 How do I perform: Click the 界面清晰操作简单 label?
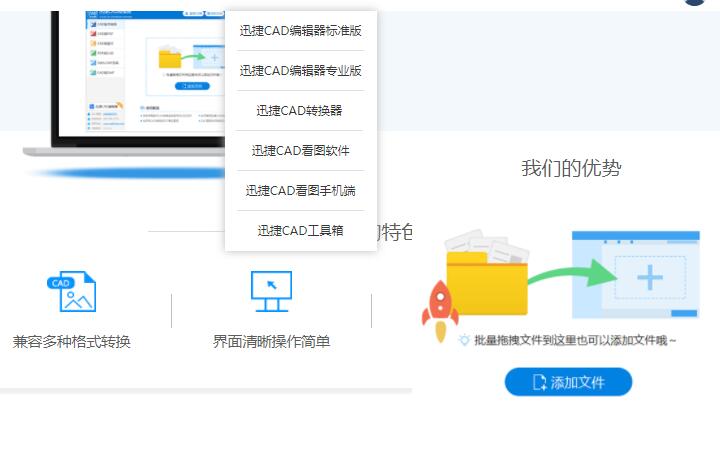(x=271, y=342)
